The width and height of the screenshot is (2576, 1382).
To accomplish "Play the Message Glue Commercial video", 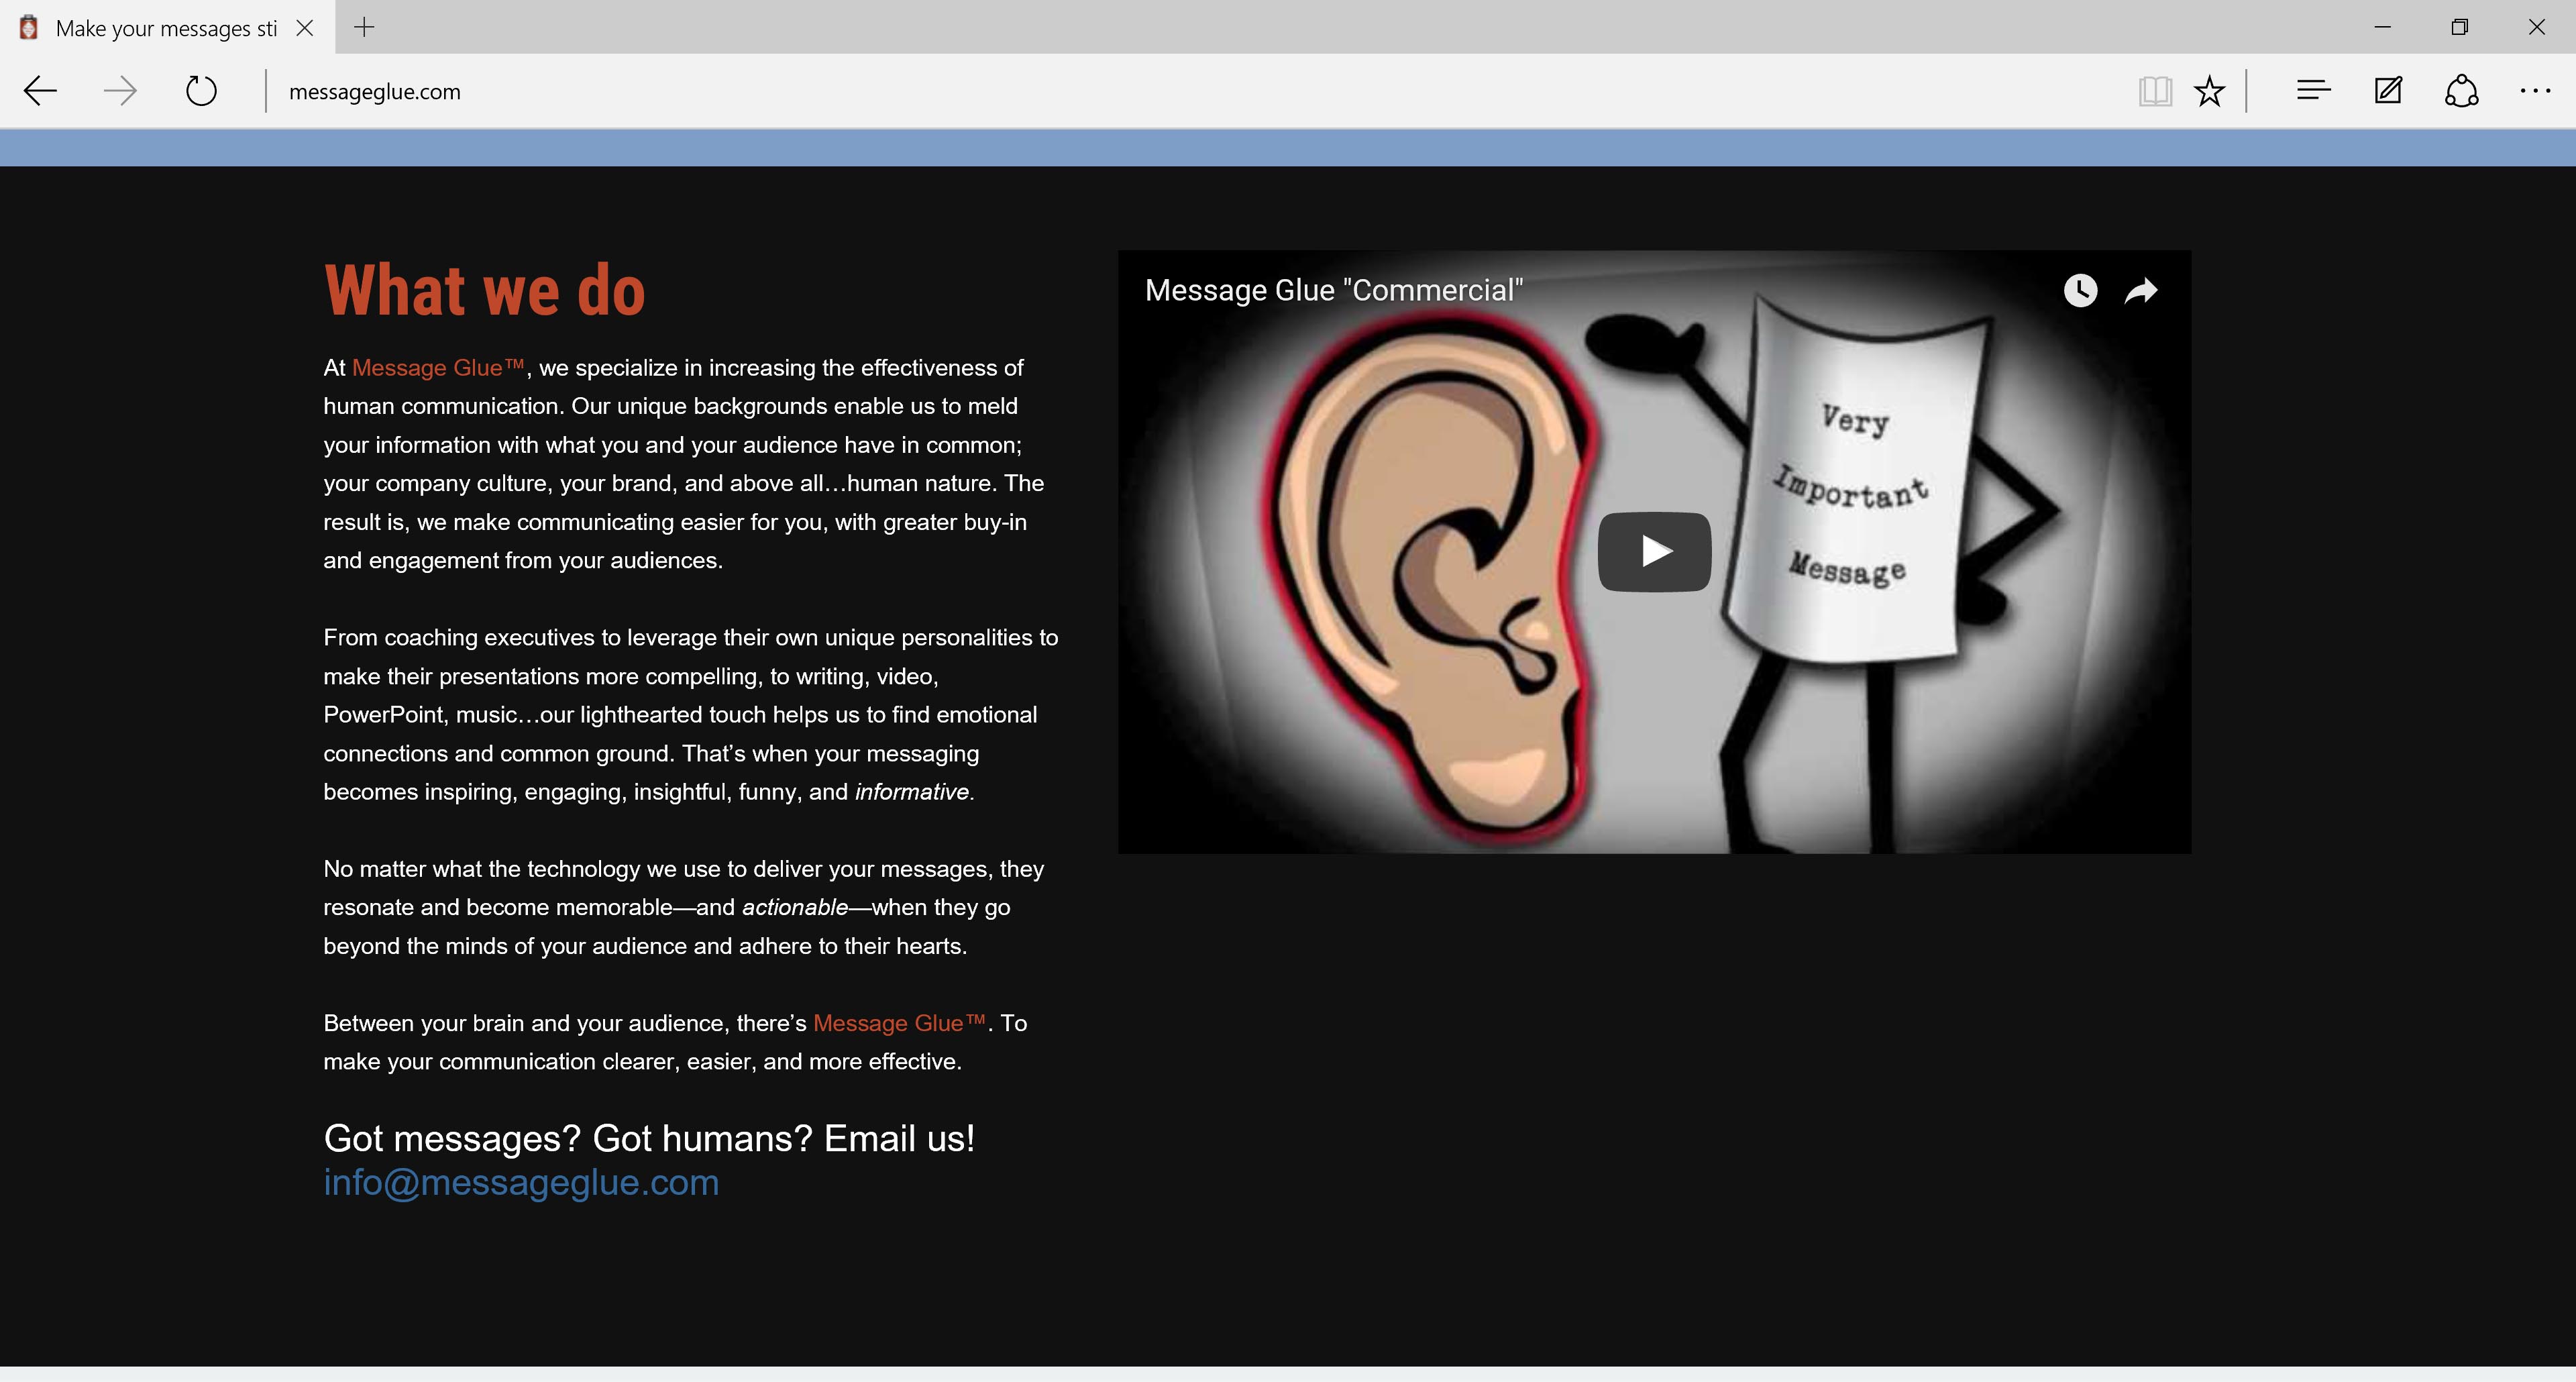I will tap(1654, 551).
